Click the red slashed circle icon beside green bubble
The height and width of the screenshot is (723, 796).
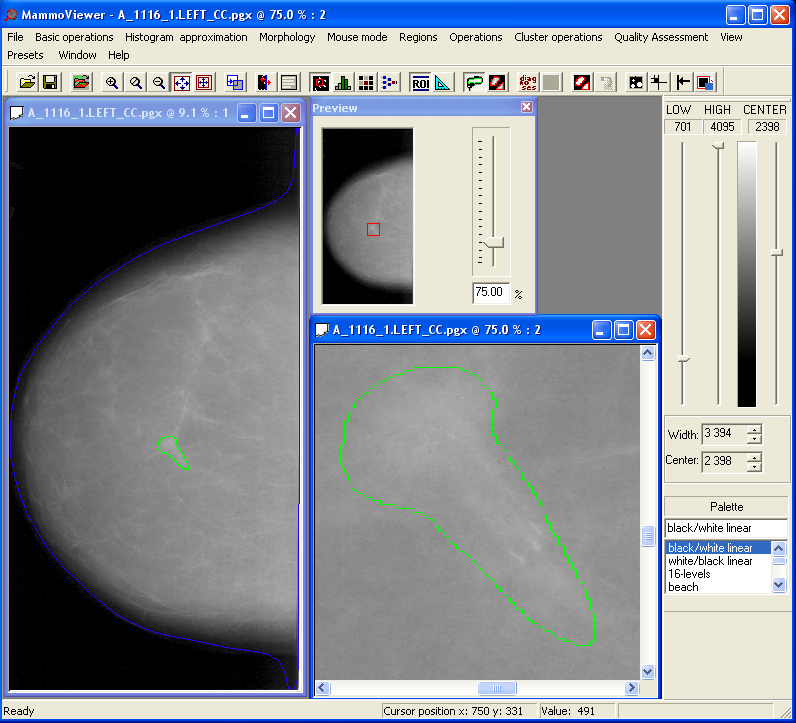(x=497, y=82)
